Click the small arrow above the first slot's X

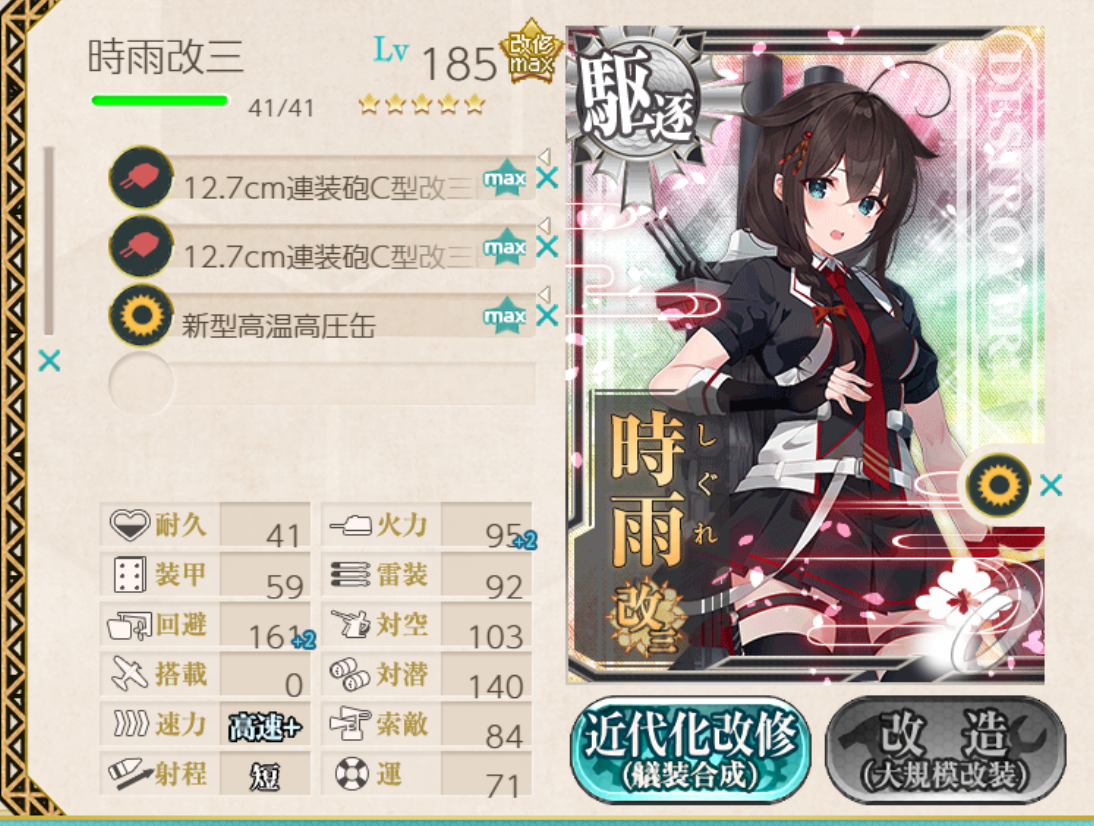(544, 156)
